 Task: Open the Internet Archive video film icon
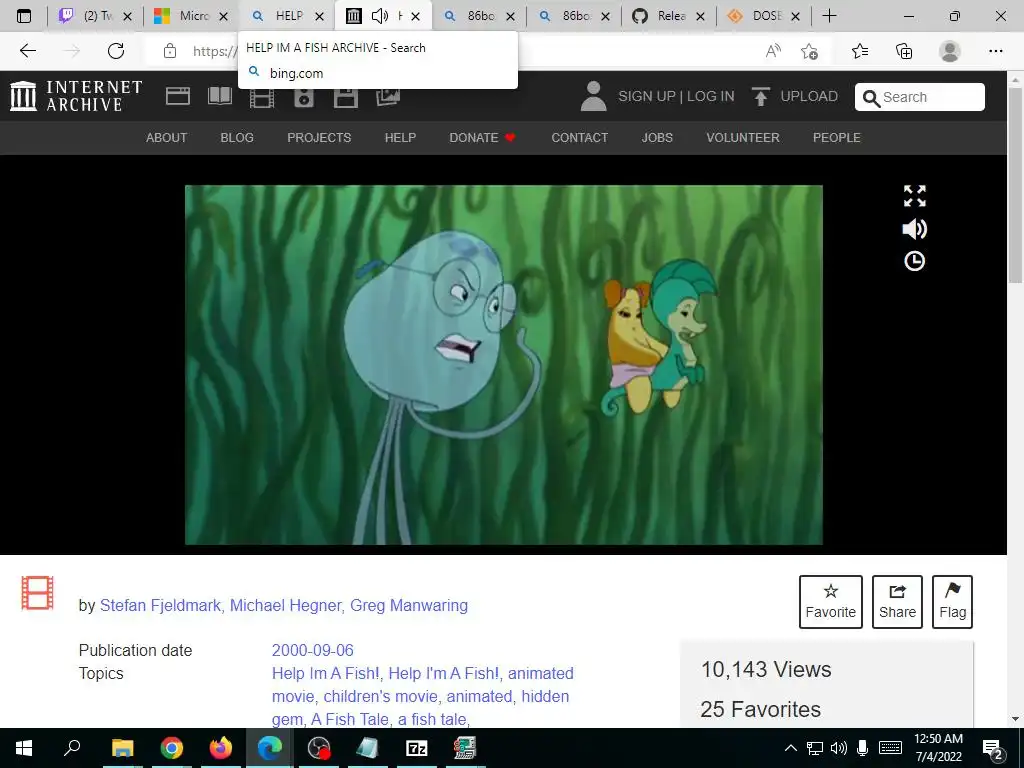click(x=262, y=98)
